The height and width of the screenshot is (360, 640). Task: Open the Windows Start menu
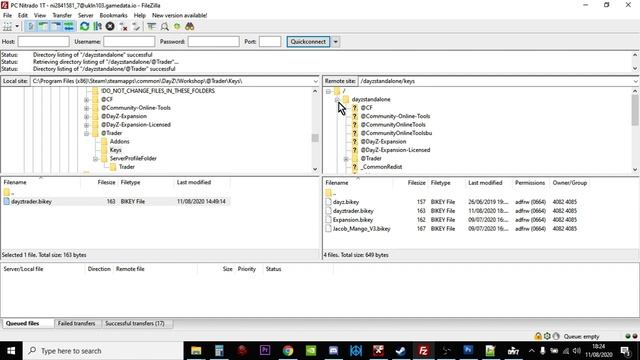[11, 351]
